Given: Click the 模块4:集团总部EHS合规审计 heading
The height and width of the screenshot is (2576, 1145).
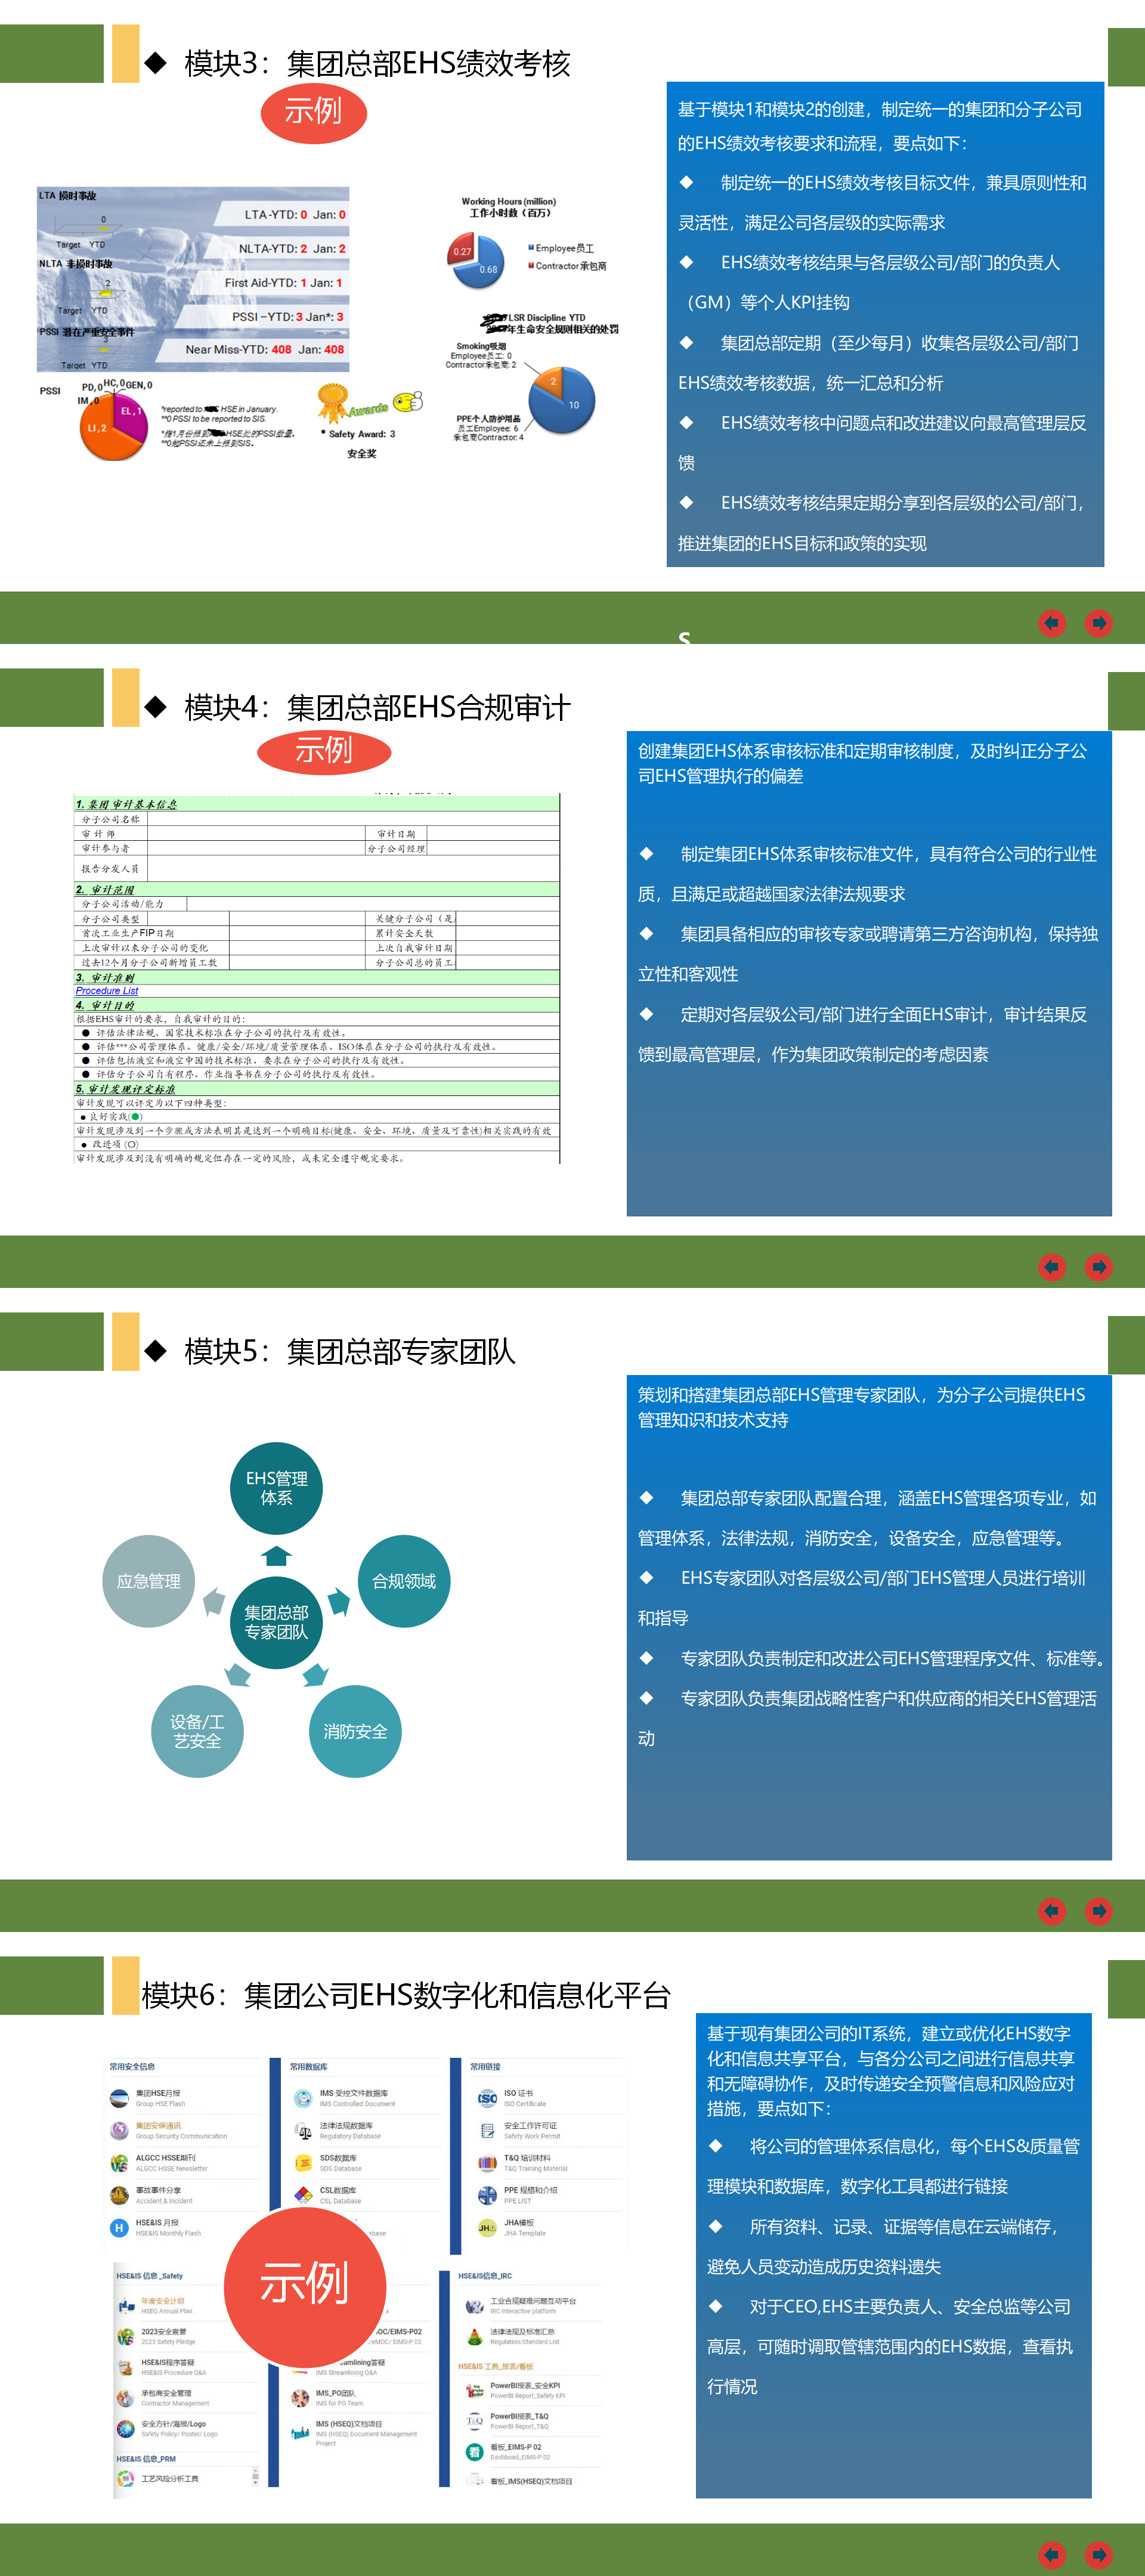Looking at the screenshot, I should click(x=377, y=707).
